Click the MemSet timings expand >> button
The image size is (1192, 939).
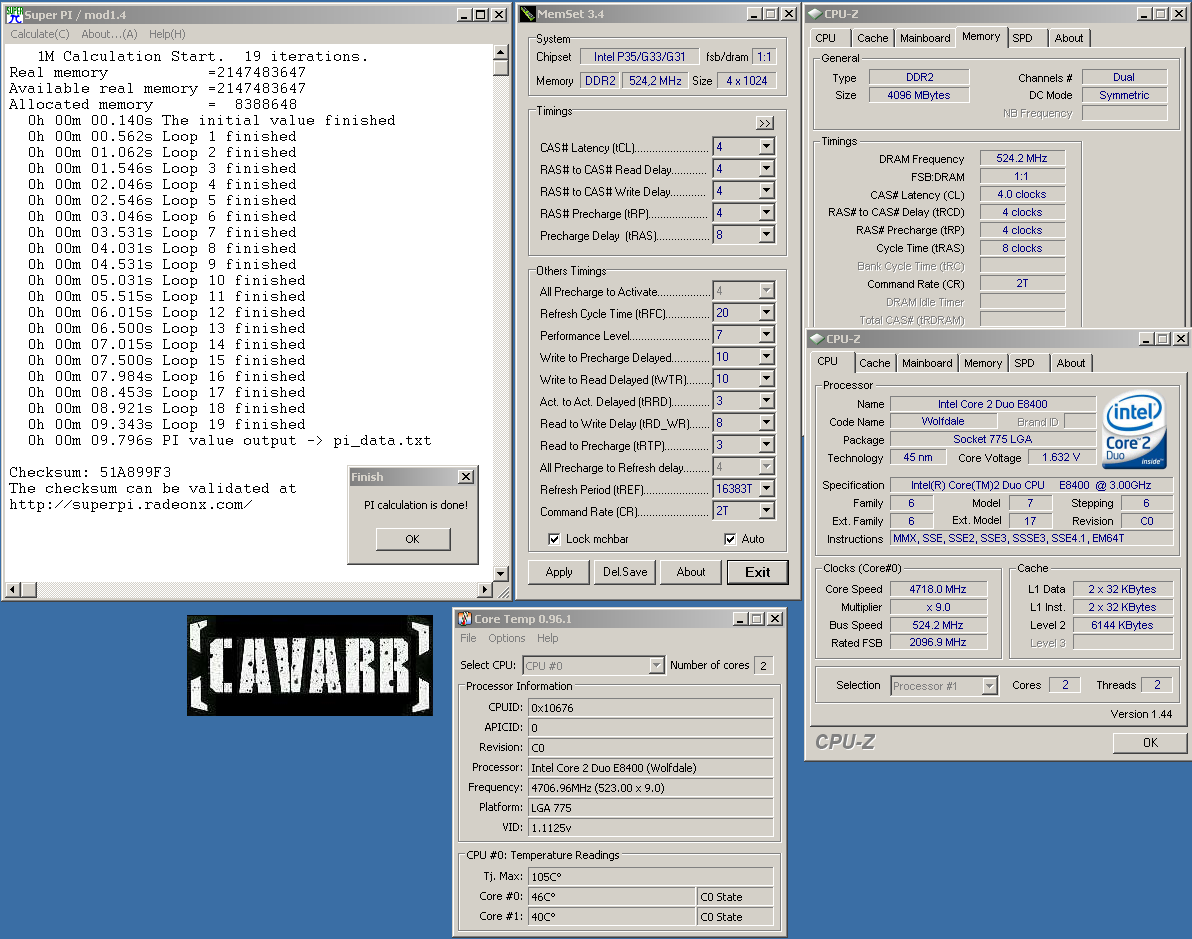click(765, 123)
